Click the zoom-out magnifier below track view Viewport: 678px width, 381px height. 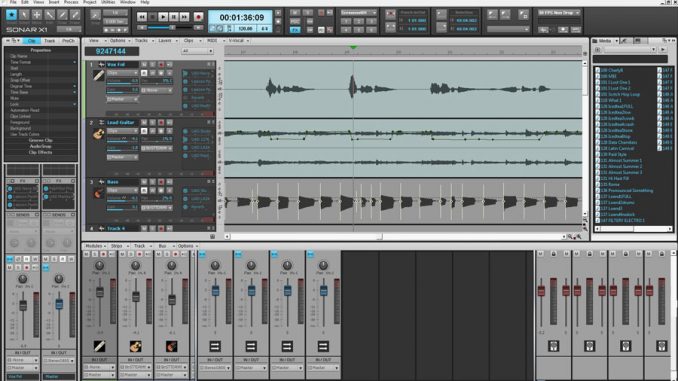click(570, 237)
